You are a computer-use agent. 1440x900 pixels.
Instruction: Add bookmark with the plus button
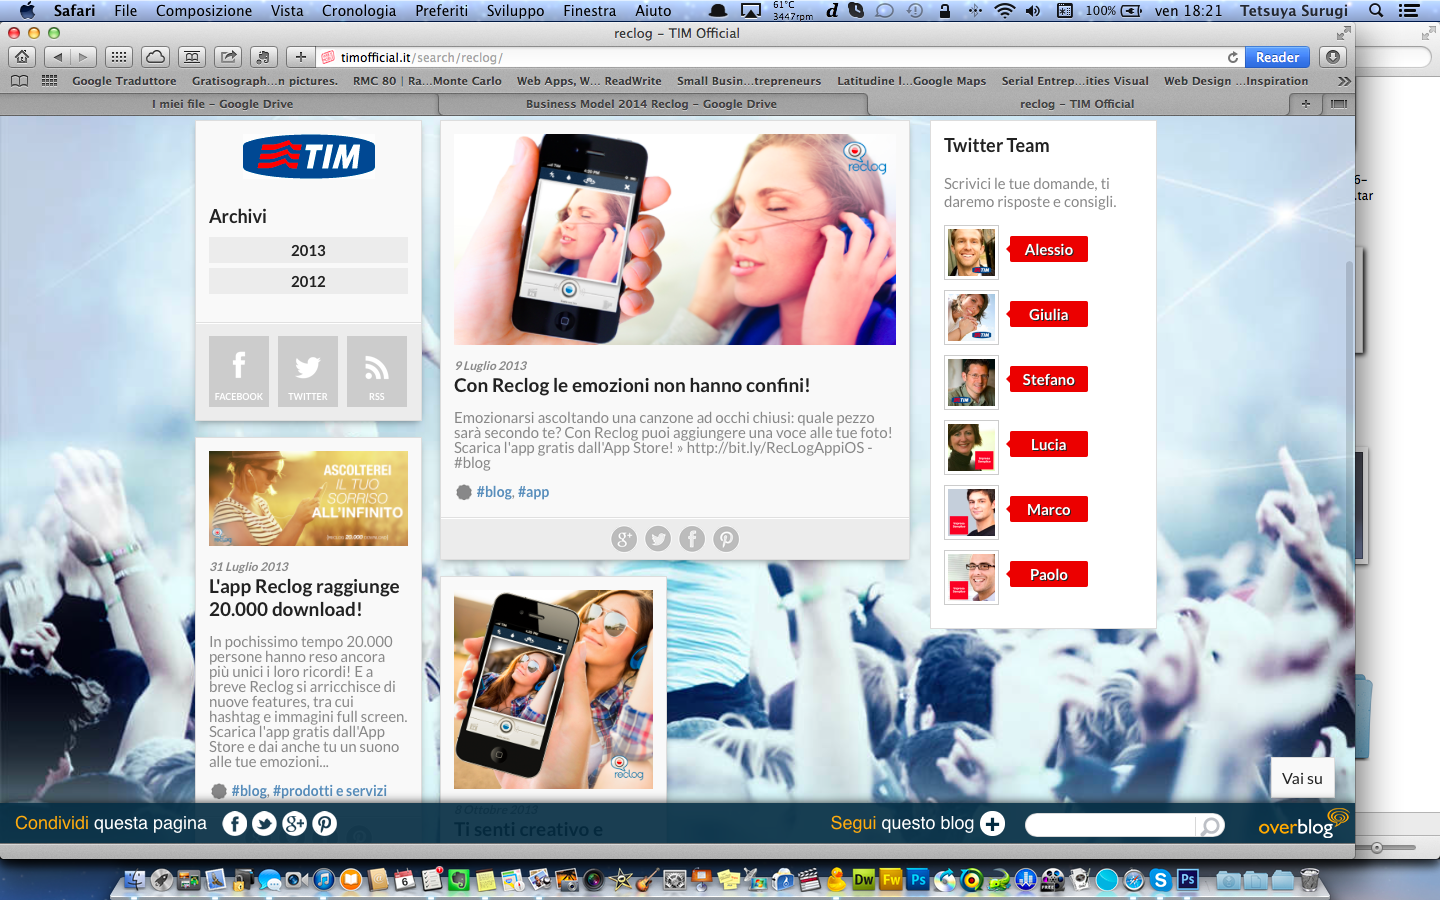click(300, 57)
